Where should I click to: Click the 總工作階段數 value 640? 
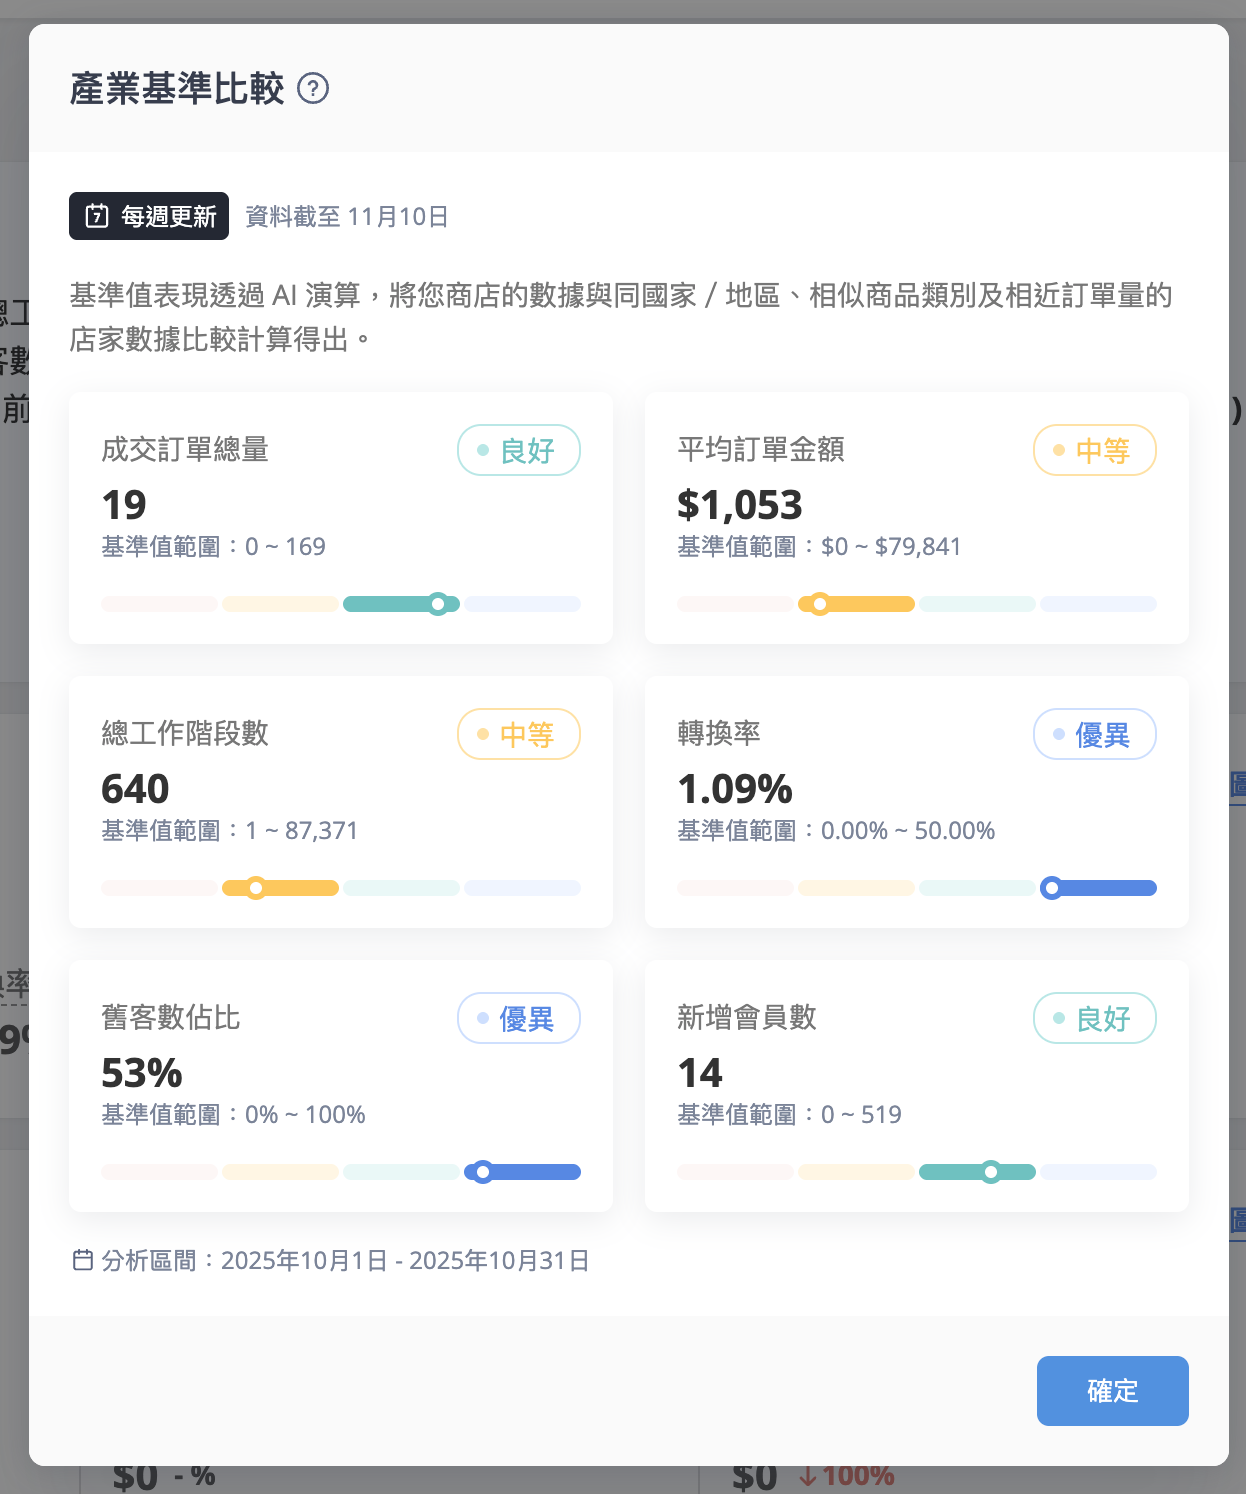point(135,789)
